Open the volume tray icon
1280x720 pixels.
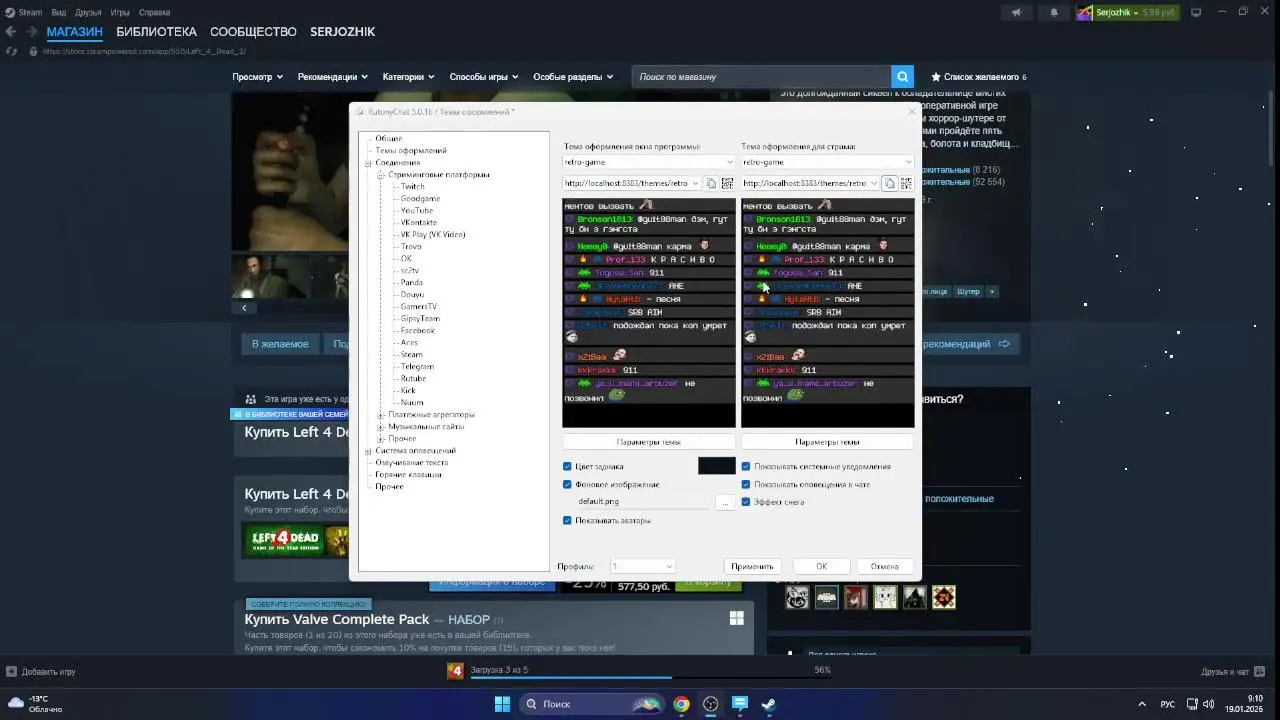tap(1209, 704)
